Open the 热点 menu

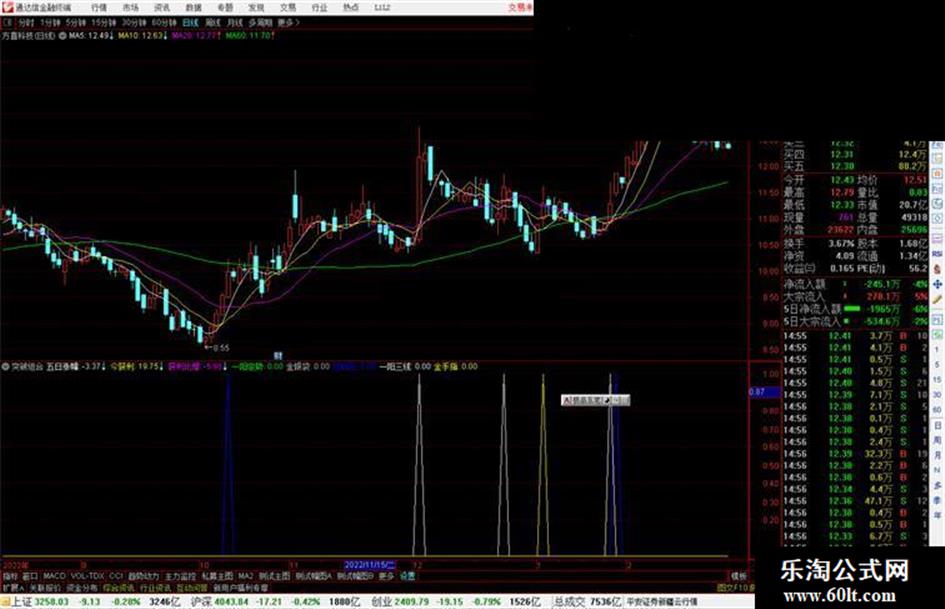351,7
